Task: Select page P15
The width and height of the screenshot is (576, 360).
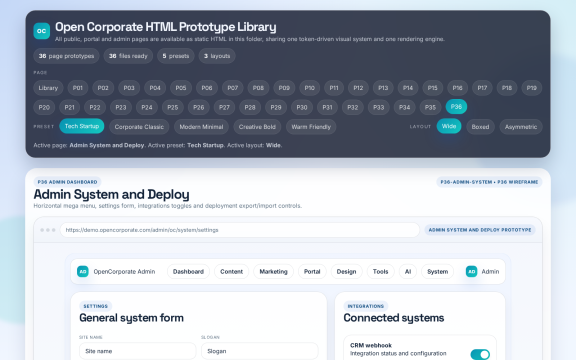Action: 433,88
